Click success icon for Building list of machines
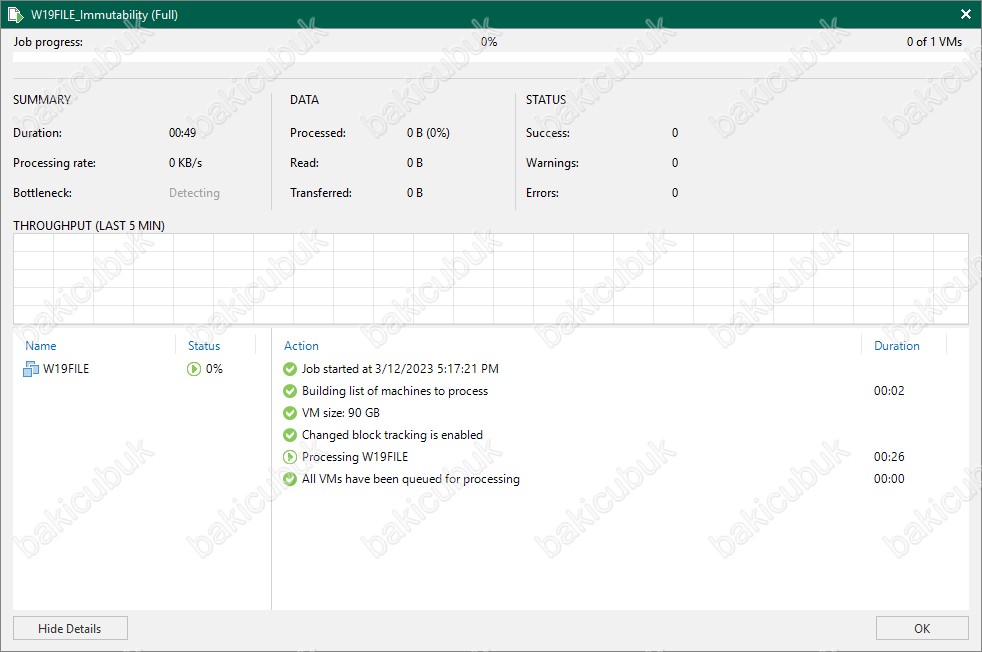This screenshot has height=652, width=982. pyautogui.click(x=290, y=391)
